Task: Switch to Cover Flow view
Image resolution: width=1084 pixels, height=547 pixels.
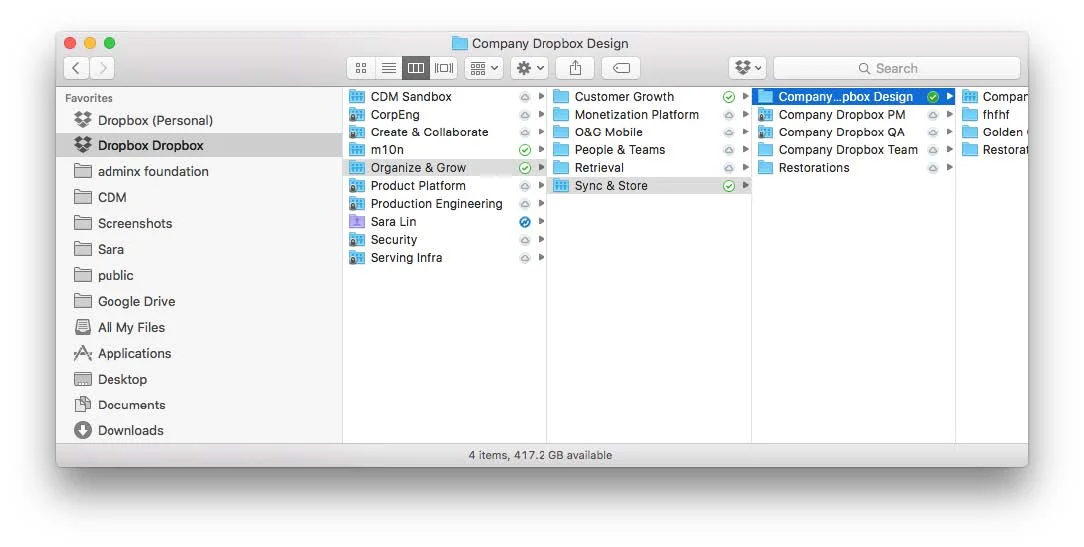Action: coord(444,68)
